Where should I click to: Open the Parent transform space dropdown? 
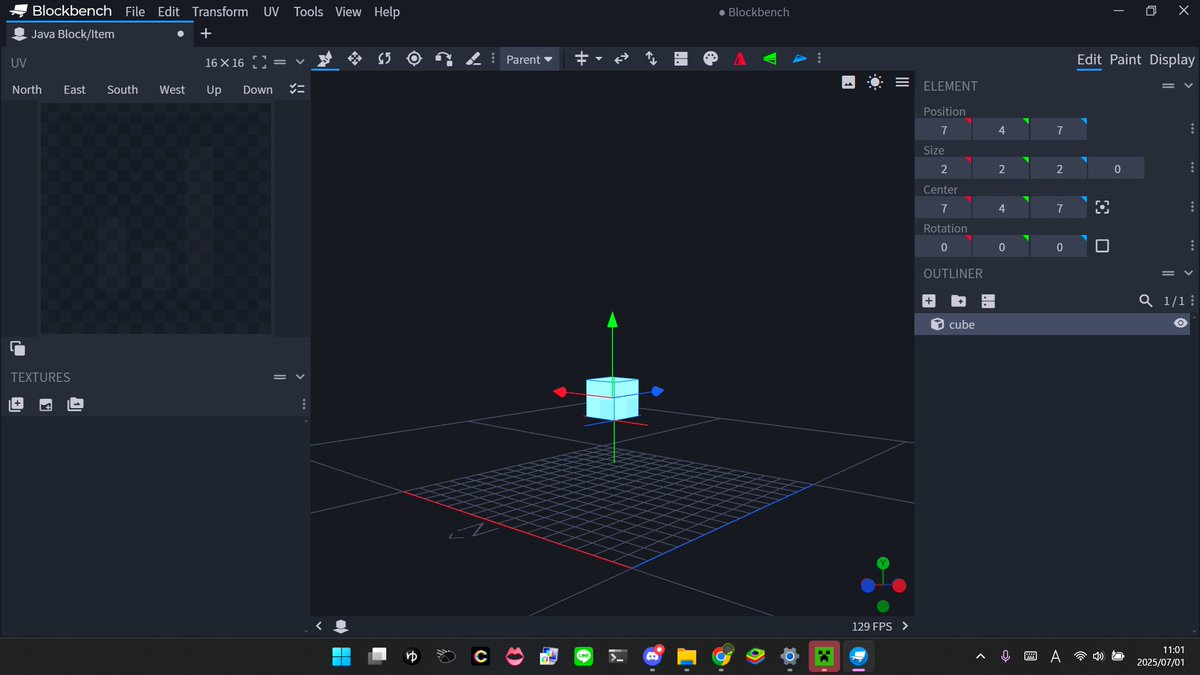click(529, 59)
